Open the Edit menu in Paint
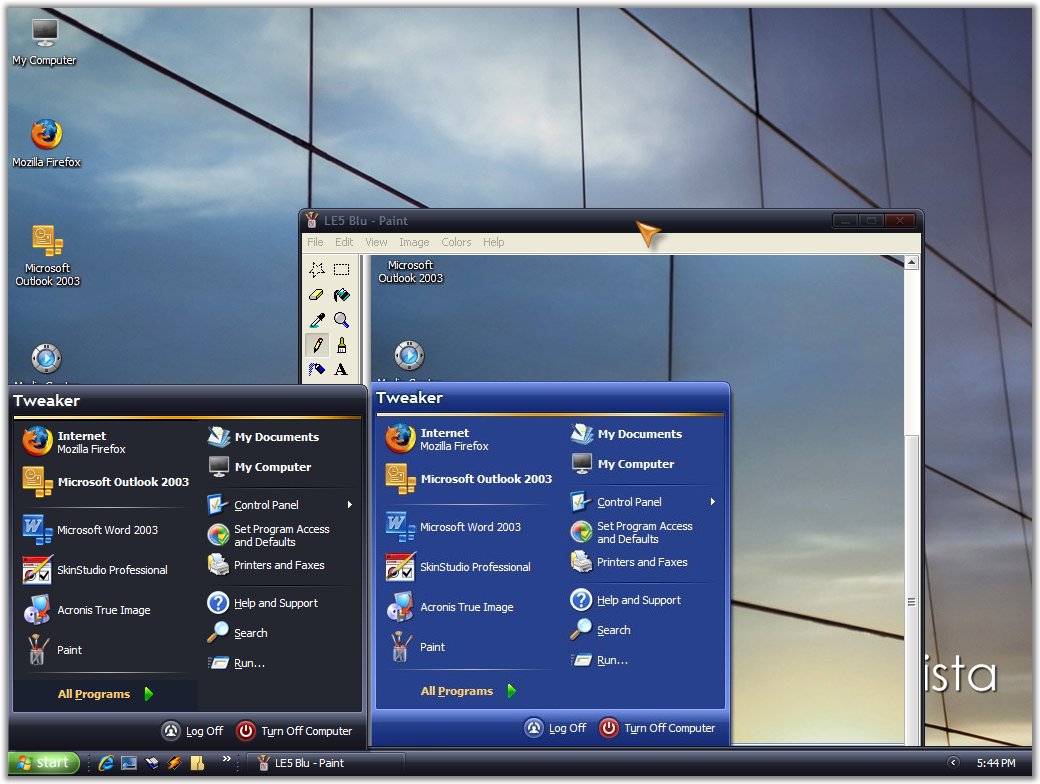1040x784 pixels. [x=344, y=242]
